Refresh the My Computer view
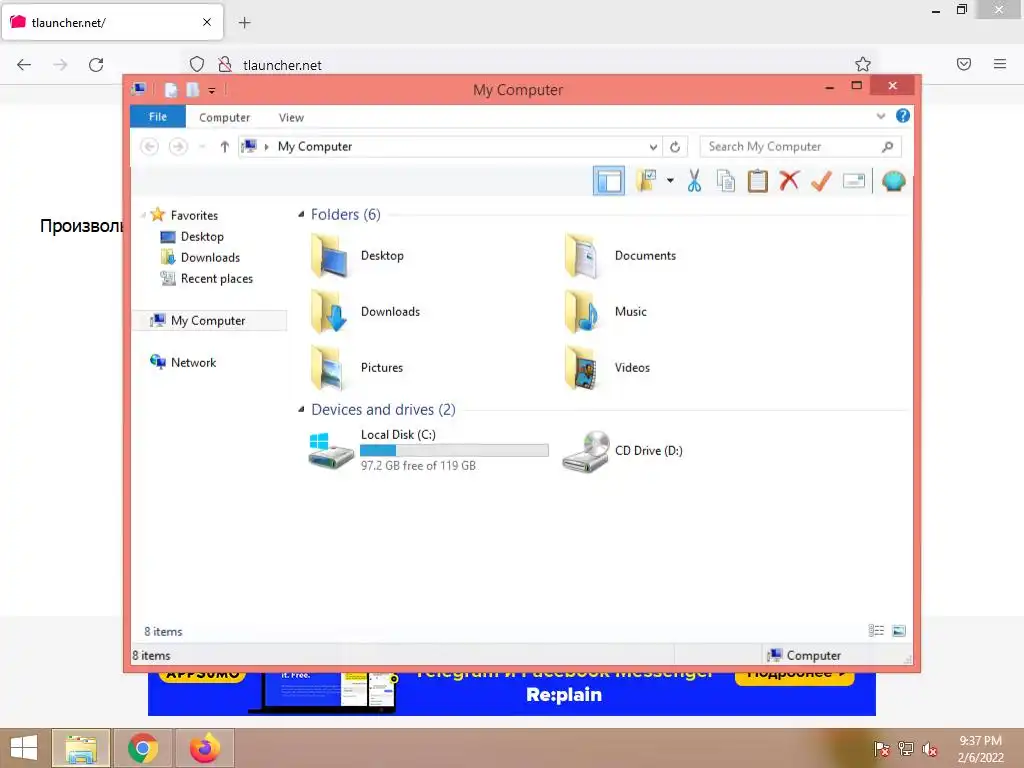Viewport: 1024px width, 768px height. point(675,147)
